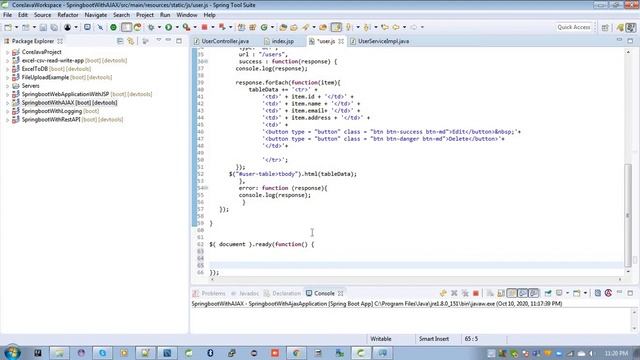Click the red Stop icon in main toolbar
Screen dimensions: 640x360
204,27
